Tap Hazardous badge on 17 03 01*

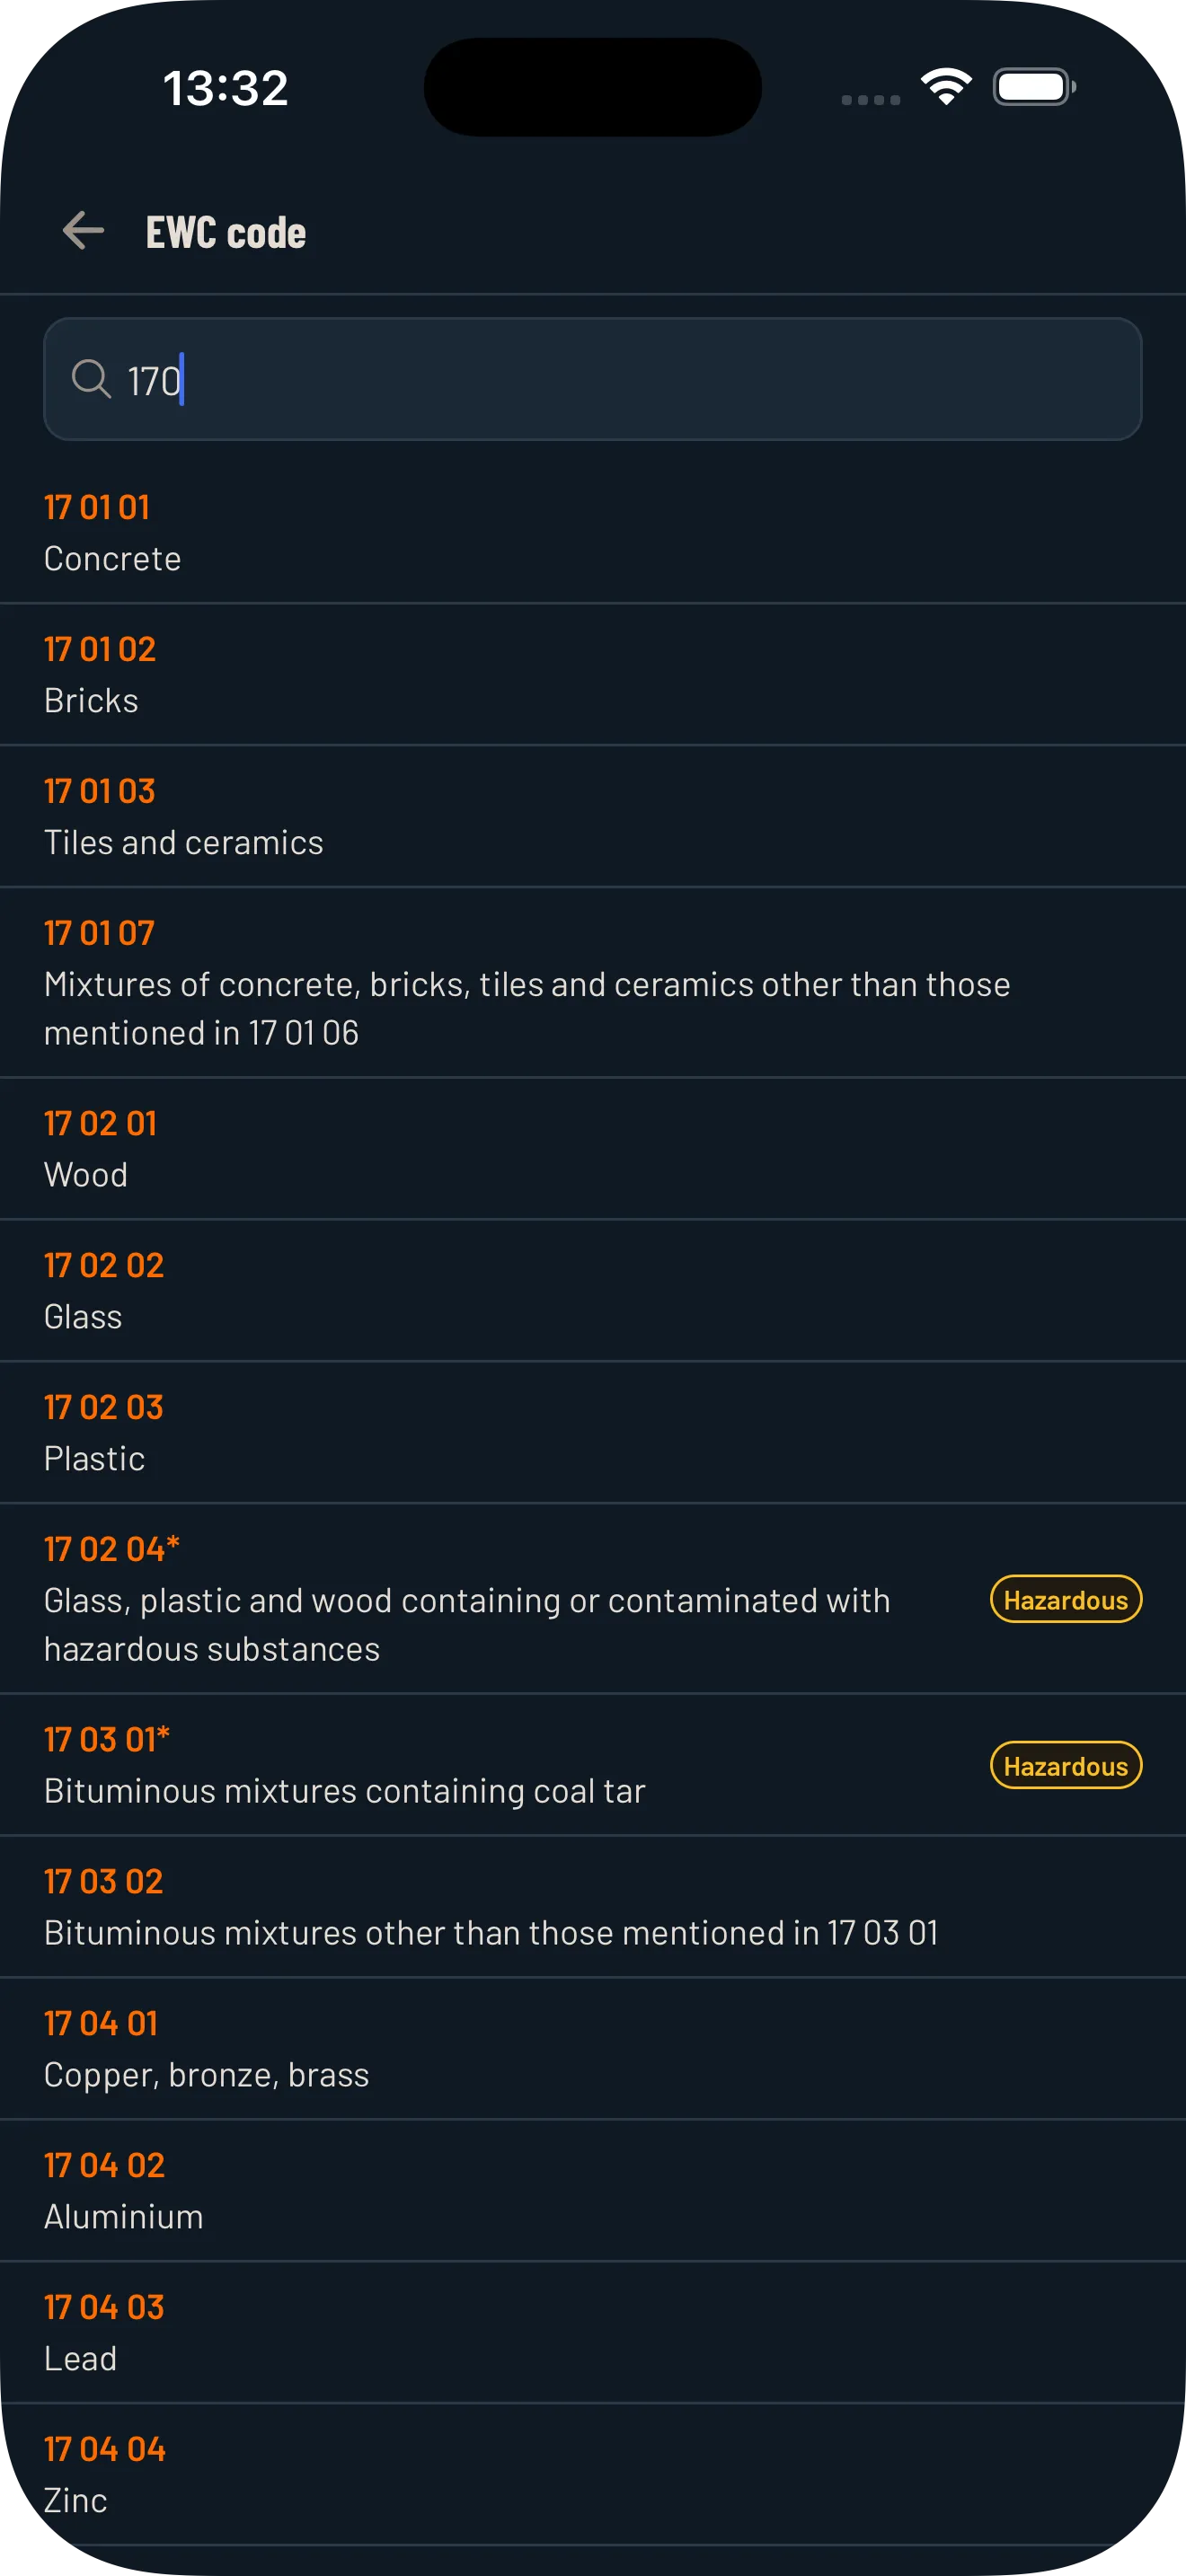(1066, 1765)
